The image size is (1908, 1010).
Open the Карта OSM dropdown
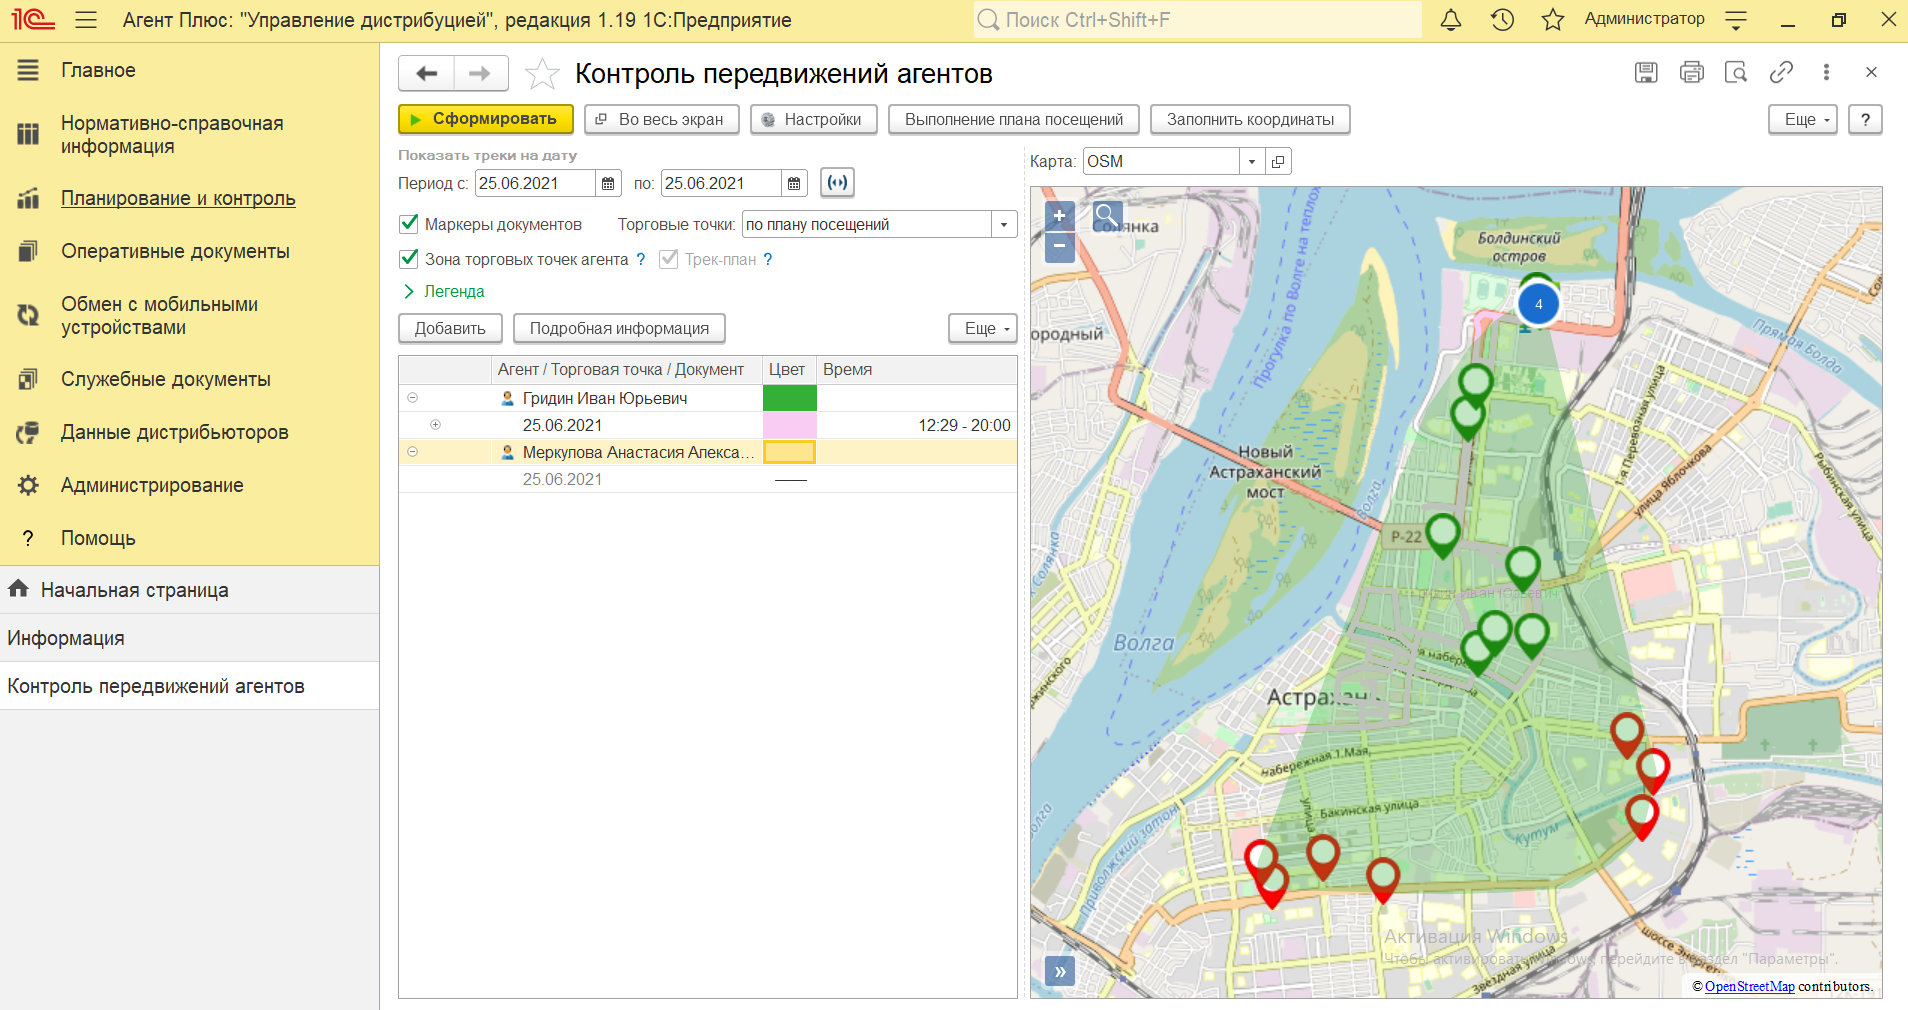pyautogui.click(x=1252, y=161)
